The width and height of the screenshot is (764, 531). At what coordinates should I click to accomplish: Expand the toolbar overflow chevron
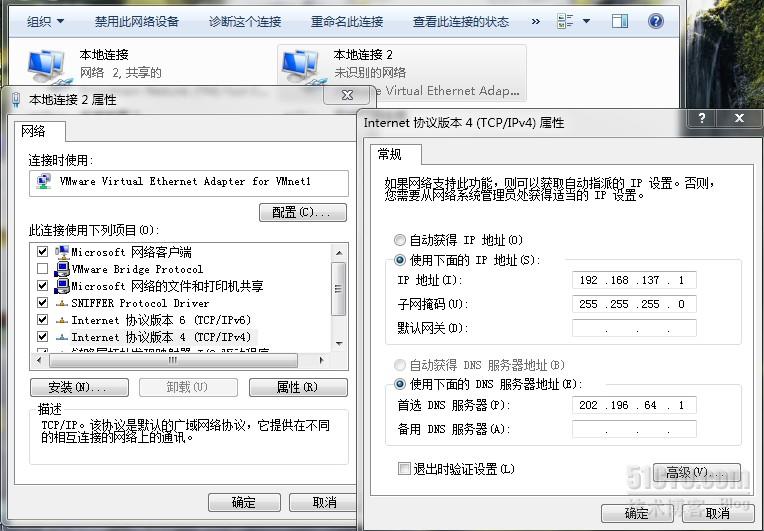click(x=535, y=21)
